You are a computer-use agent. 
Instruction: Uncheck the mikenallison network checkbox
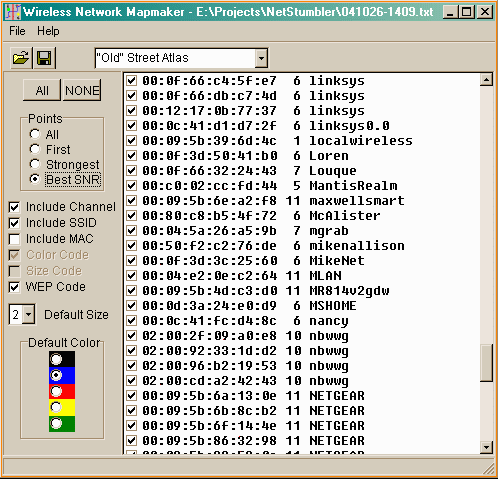pyautogui.click(x=132, y=246)
